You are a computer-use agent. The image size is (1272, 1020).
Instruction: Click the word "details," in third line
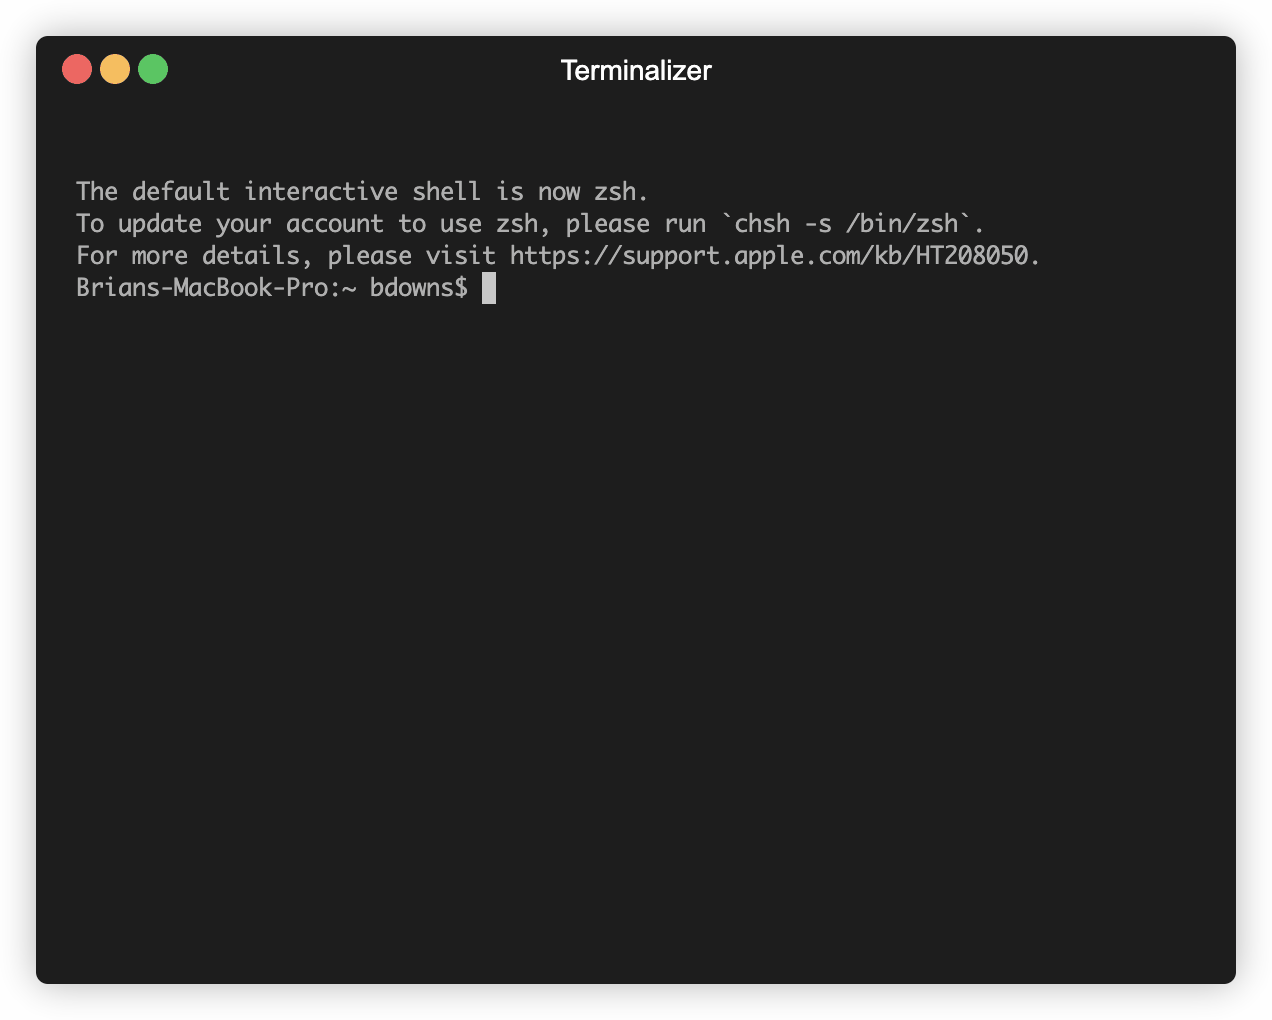(x=258, y=256)
